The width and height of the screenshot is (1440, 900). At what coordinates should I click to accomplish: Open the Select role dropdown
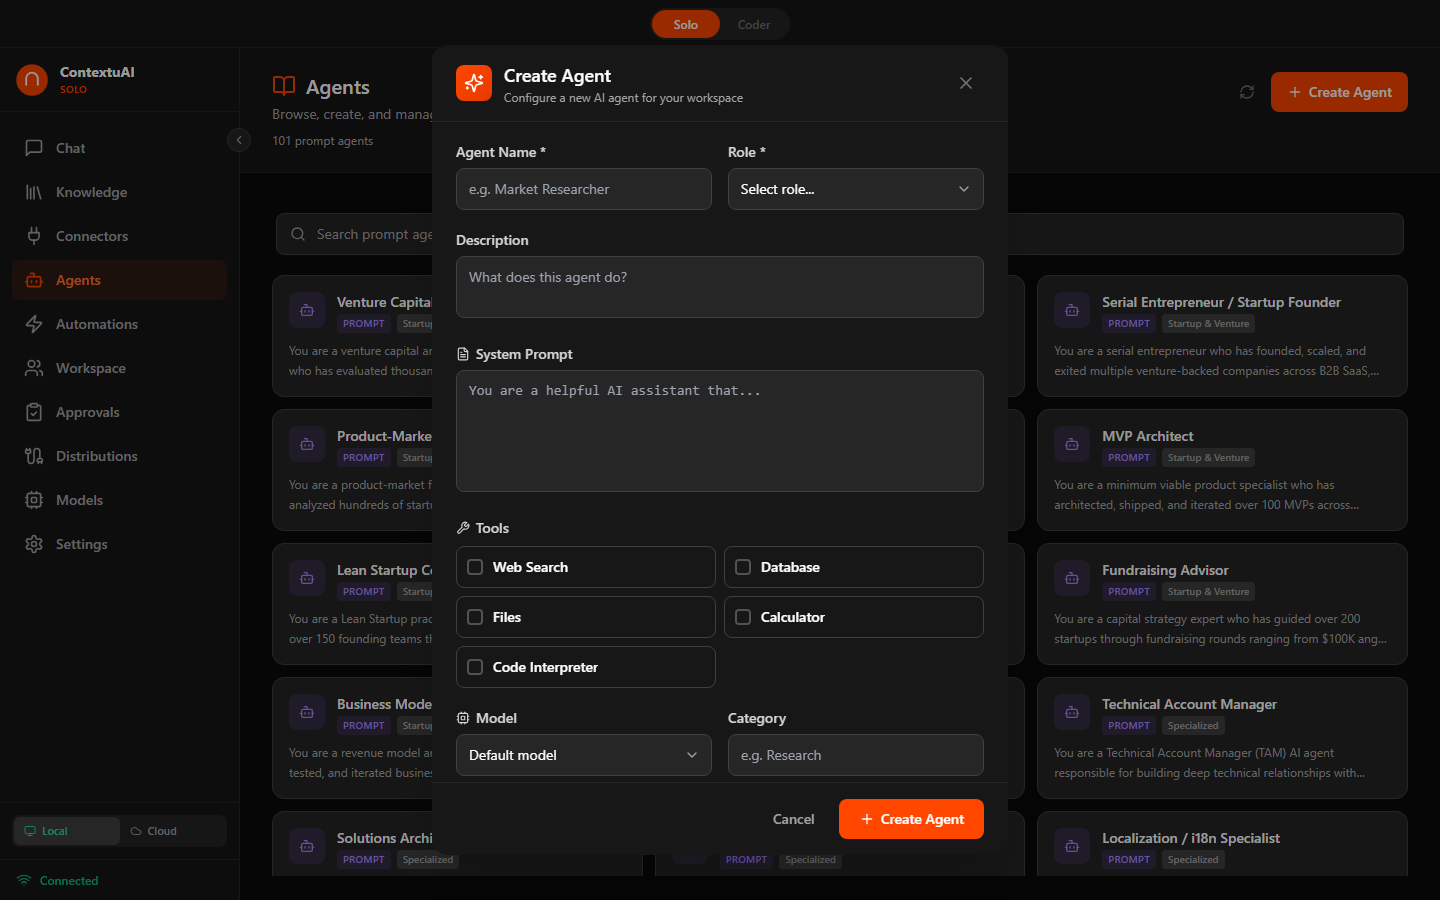856,189
